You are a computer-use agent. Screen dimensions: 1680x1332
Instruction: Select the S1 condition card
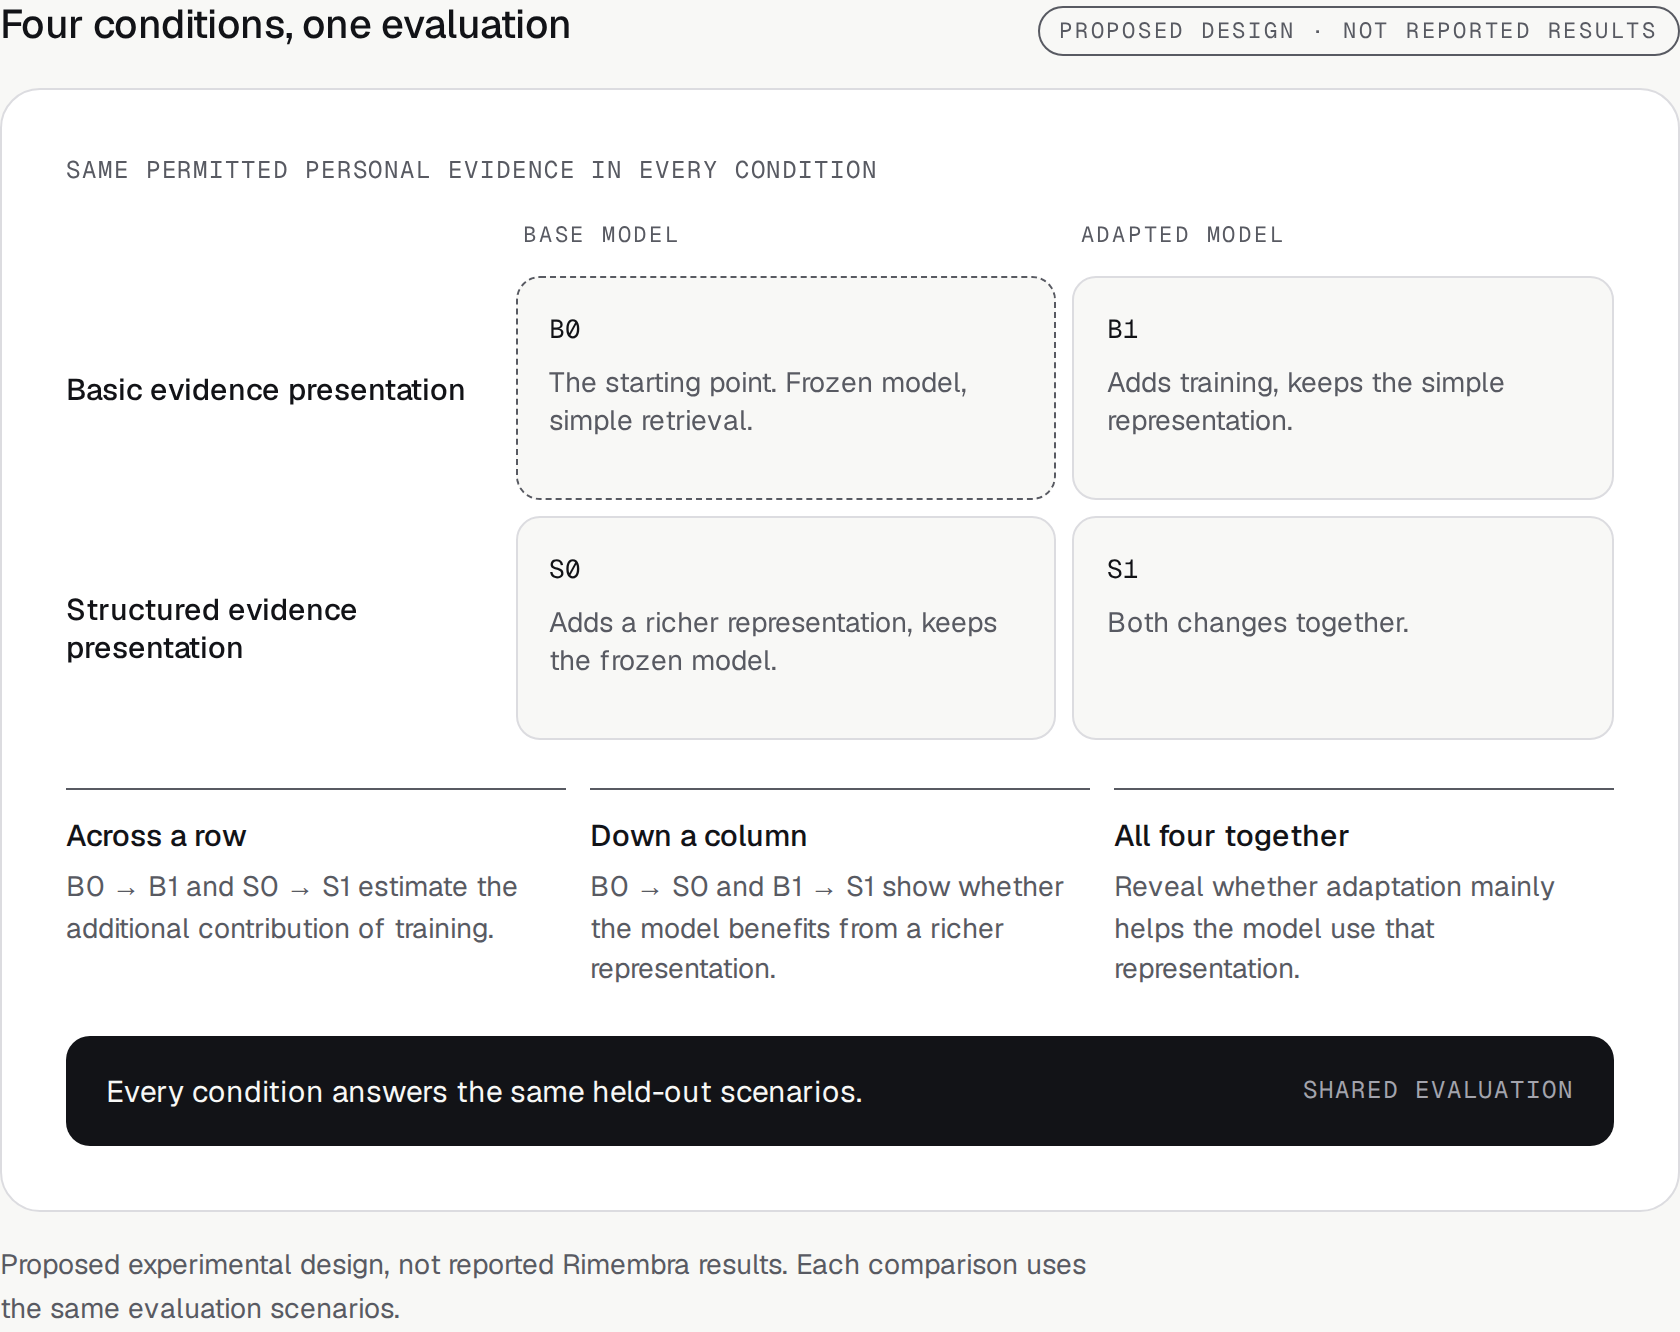[x=1343, y=628]
